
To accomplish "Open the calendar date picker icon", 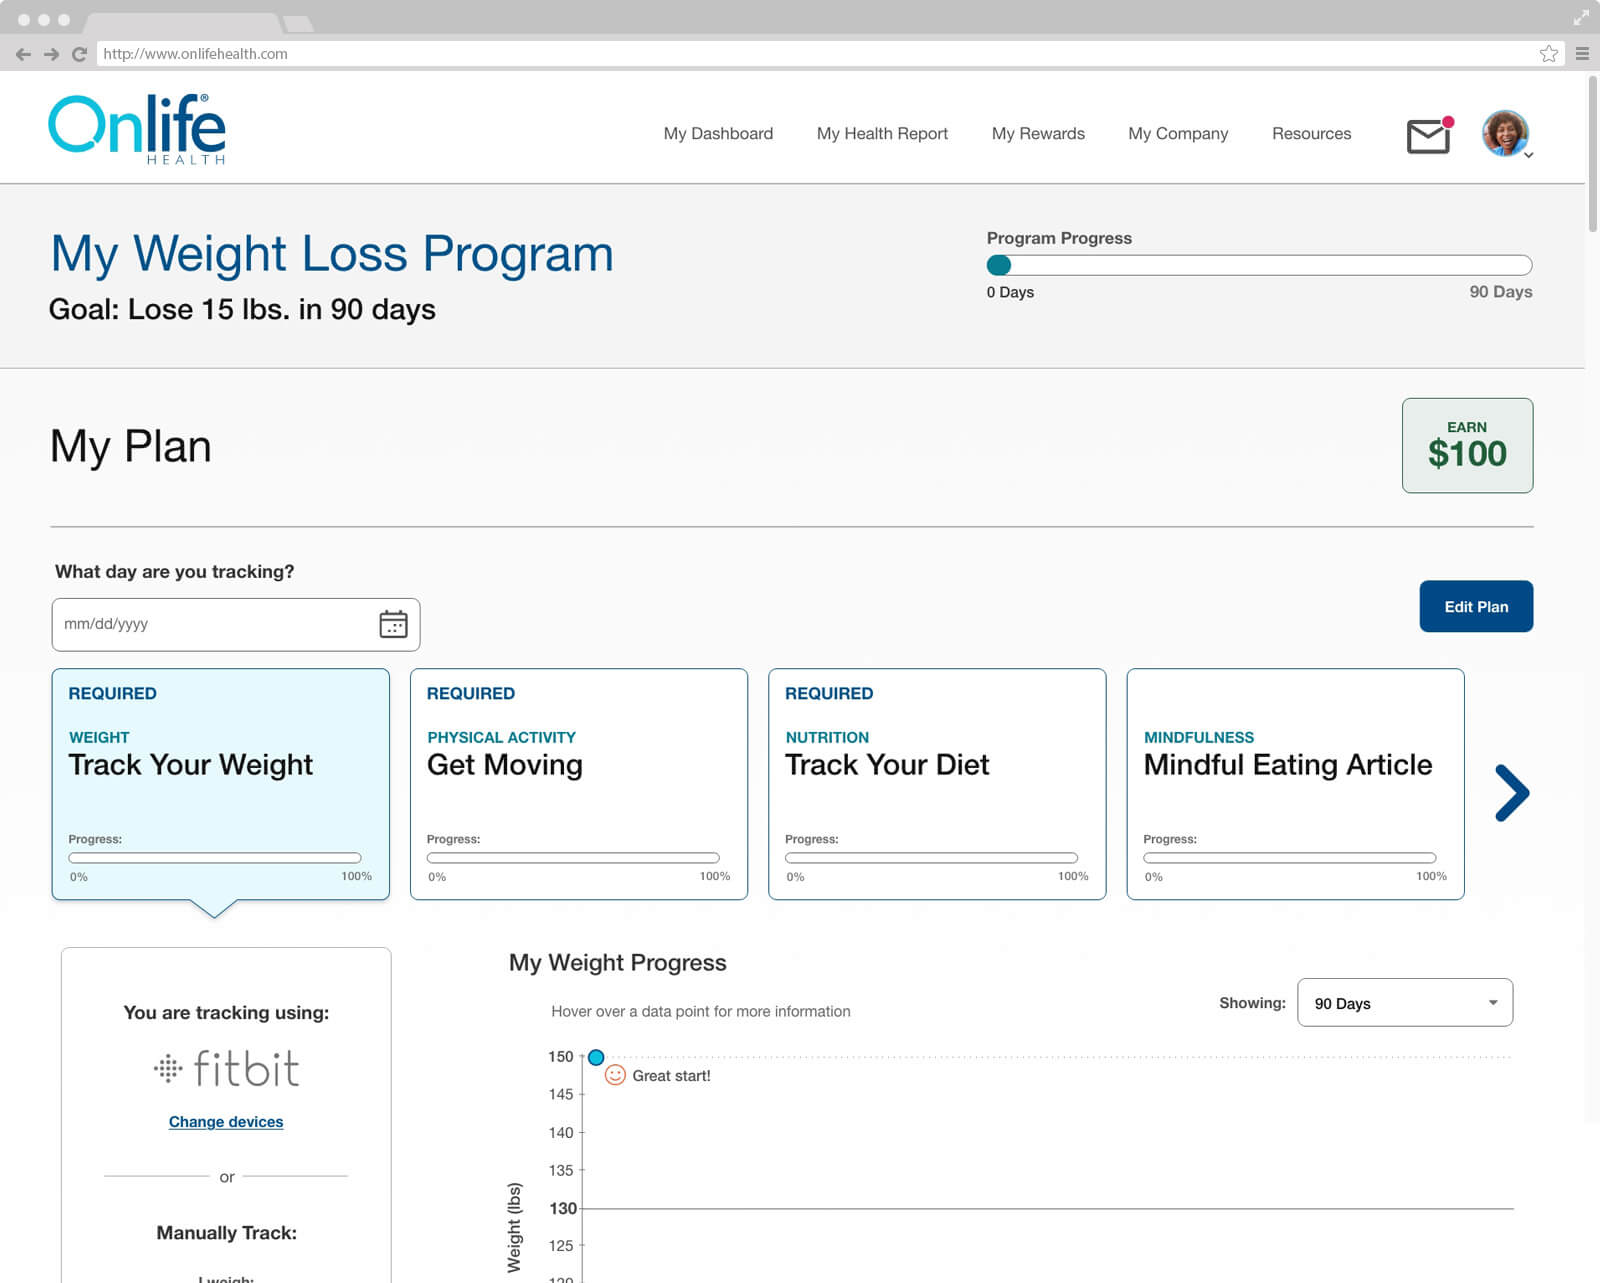I will point(393,624).
